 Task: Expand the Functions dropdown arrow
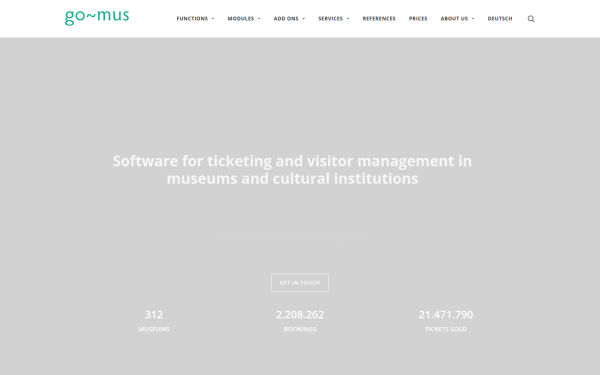(213, 19)
